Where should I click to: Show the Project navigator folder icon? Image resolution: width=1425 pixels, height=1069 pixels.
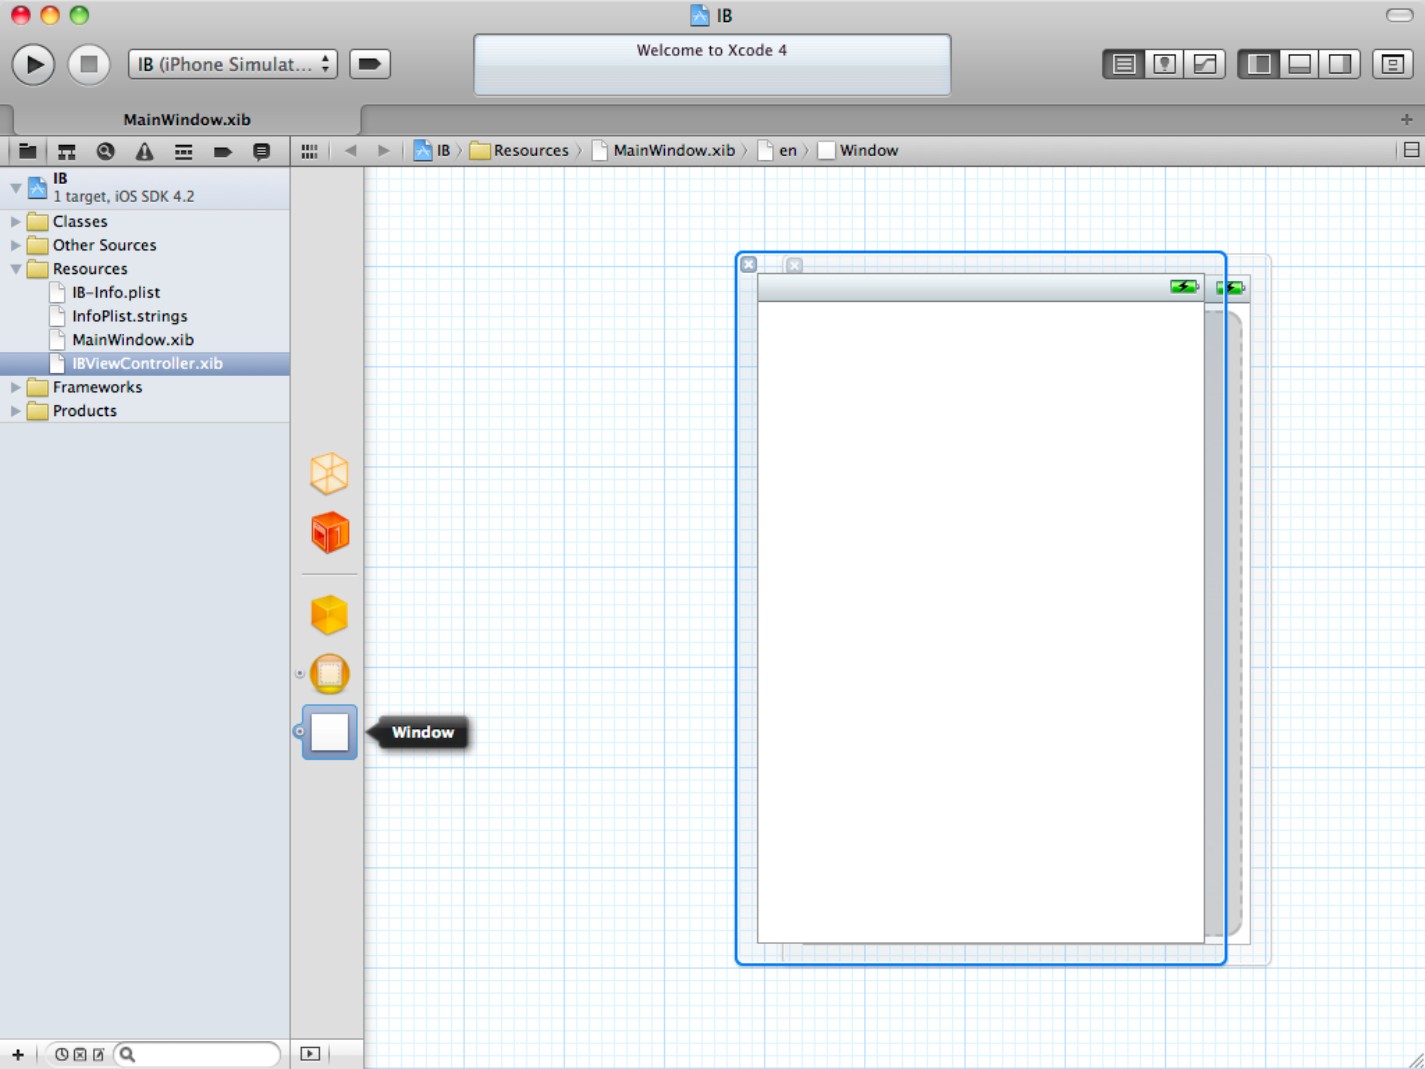point(28,151)
